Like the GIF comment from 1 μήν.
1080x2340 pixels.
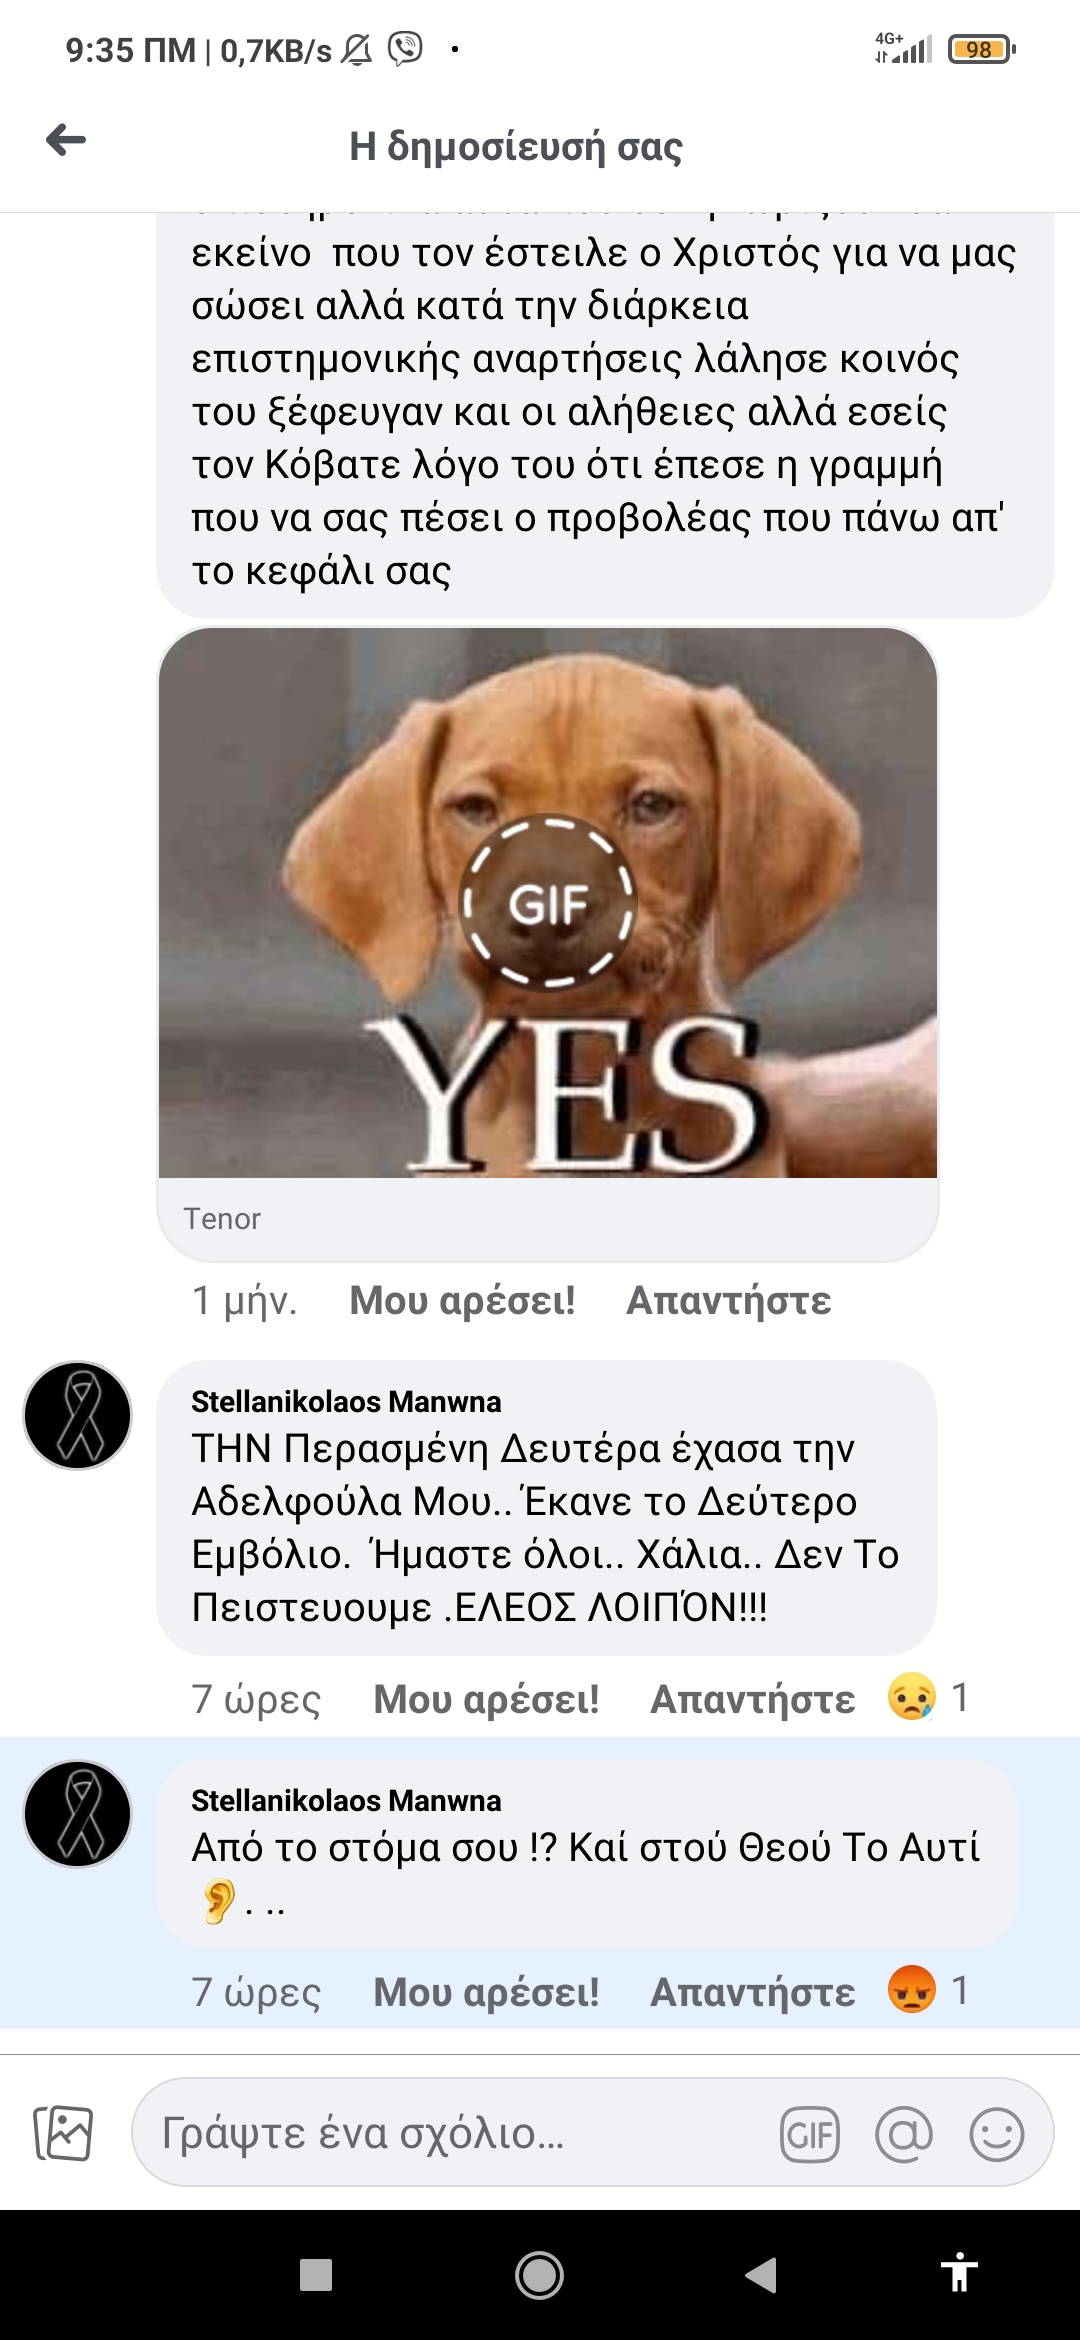tap(462, 1300)
